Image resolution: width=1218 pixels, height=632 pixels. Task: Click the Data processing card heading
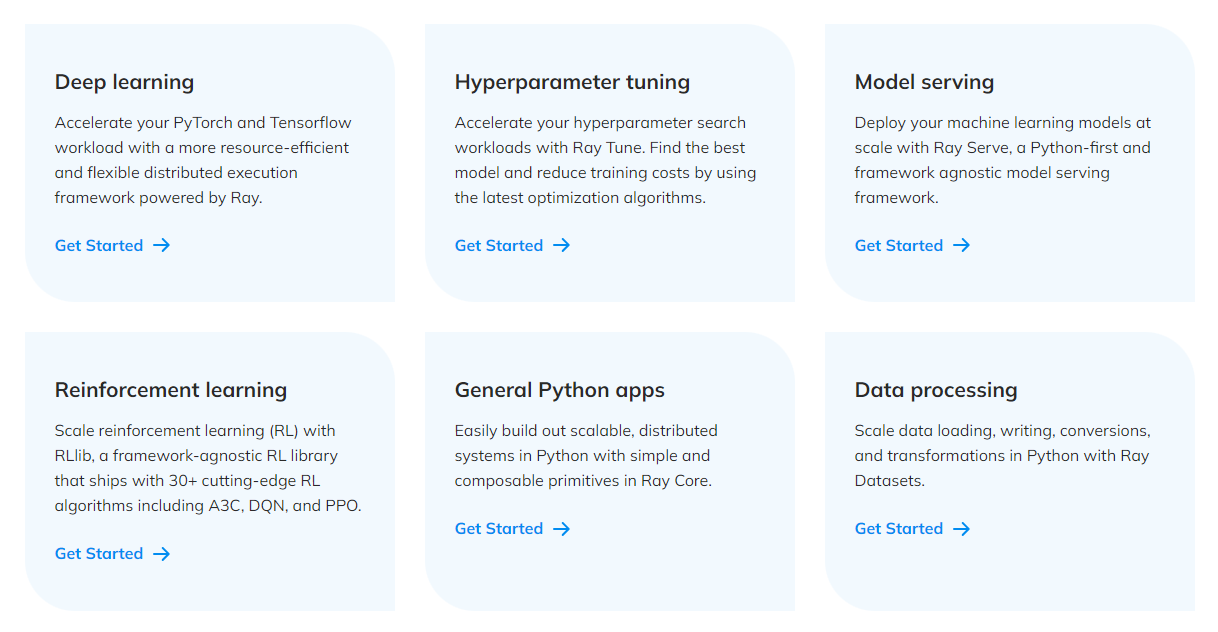point(936,390)
